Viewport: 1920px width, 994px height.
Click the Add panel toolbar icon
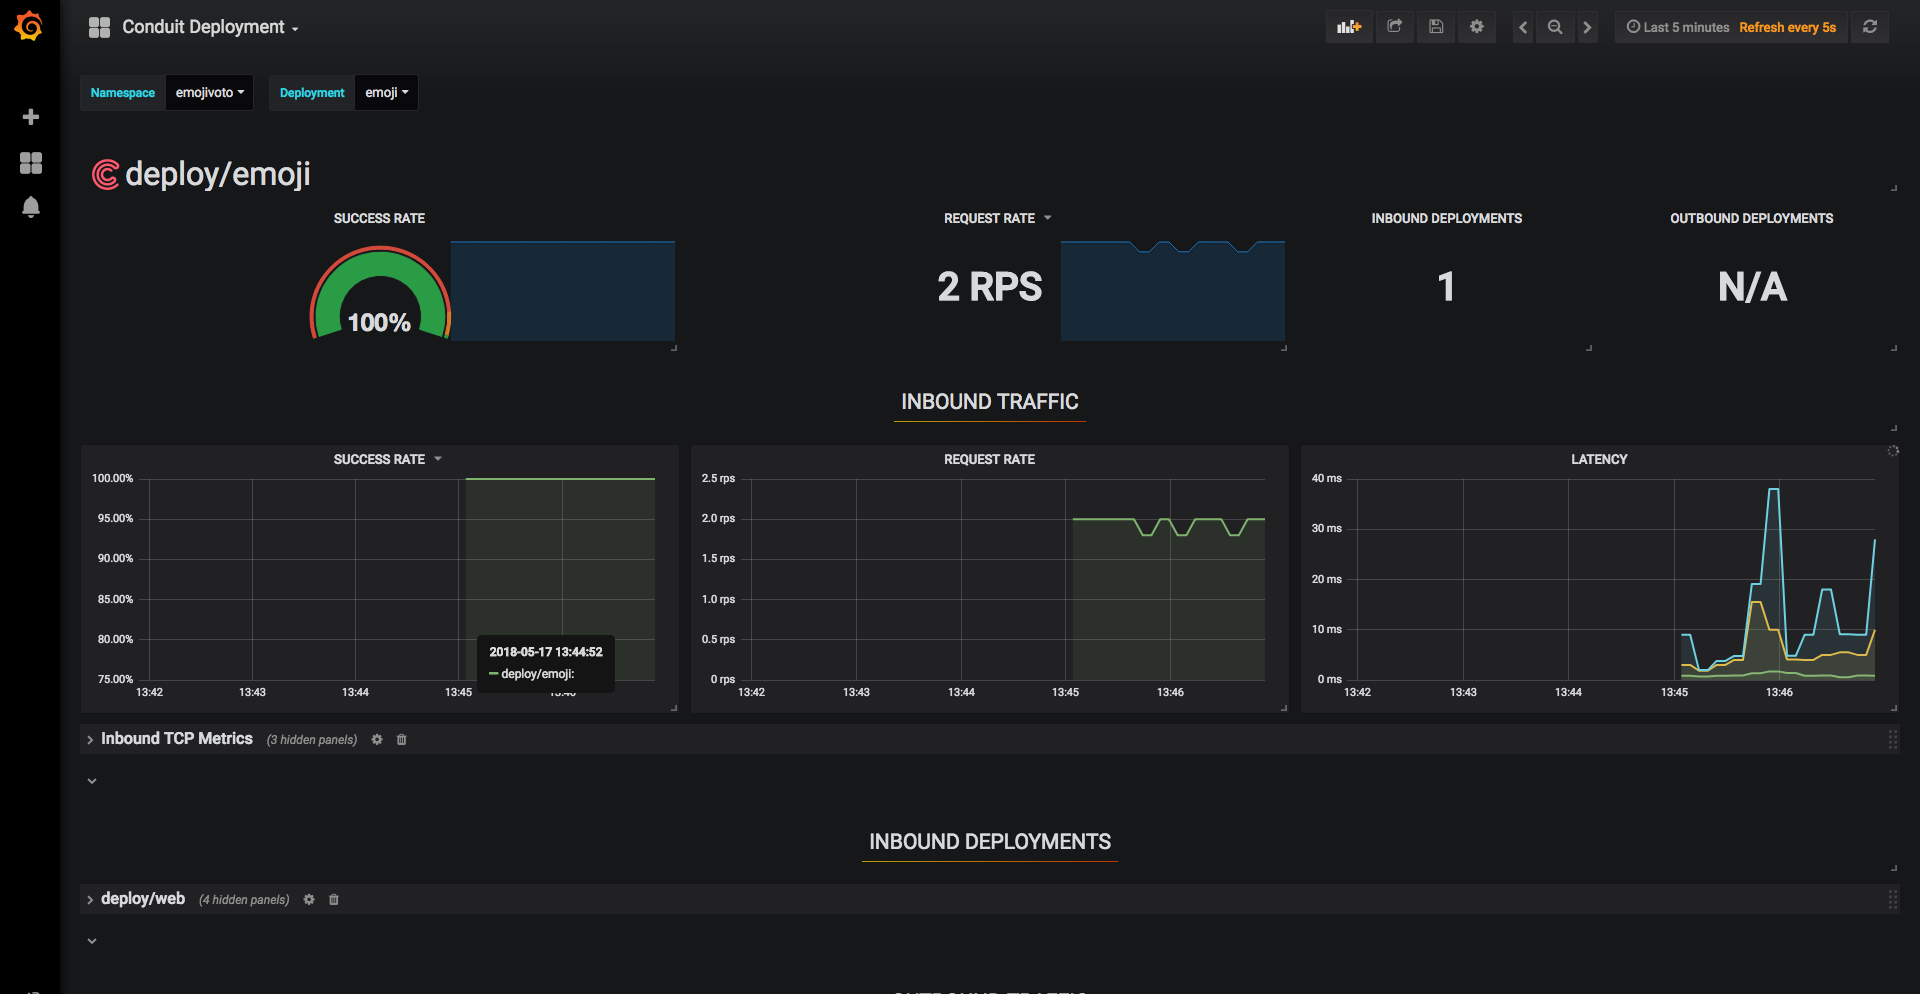[x=1349, y=27]
